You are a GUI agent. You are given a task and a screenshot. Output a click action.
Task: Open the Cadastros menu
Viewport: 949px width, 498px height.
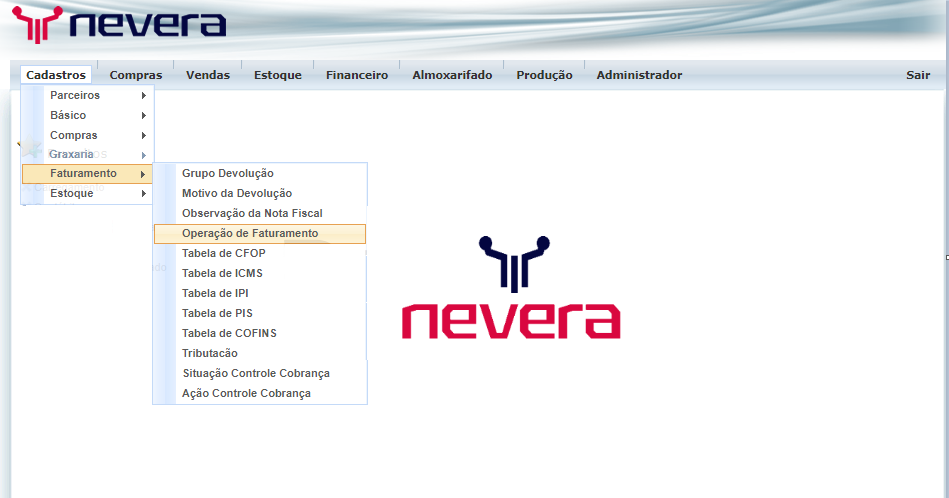pyautogui.click(x=56, y=75)
